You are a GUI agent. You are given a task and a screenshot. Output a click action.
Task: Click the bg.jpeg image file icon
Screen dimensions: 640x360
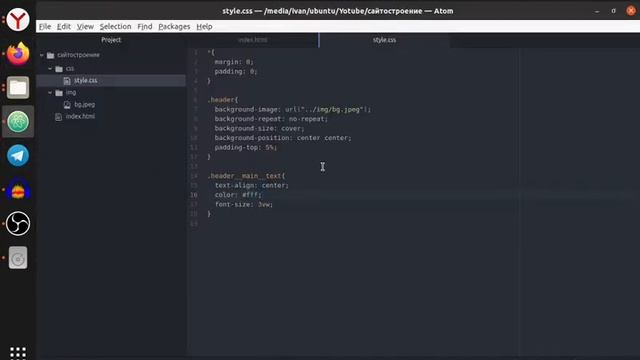coord(67,105)
